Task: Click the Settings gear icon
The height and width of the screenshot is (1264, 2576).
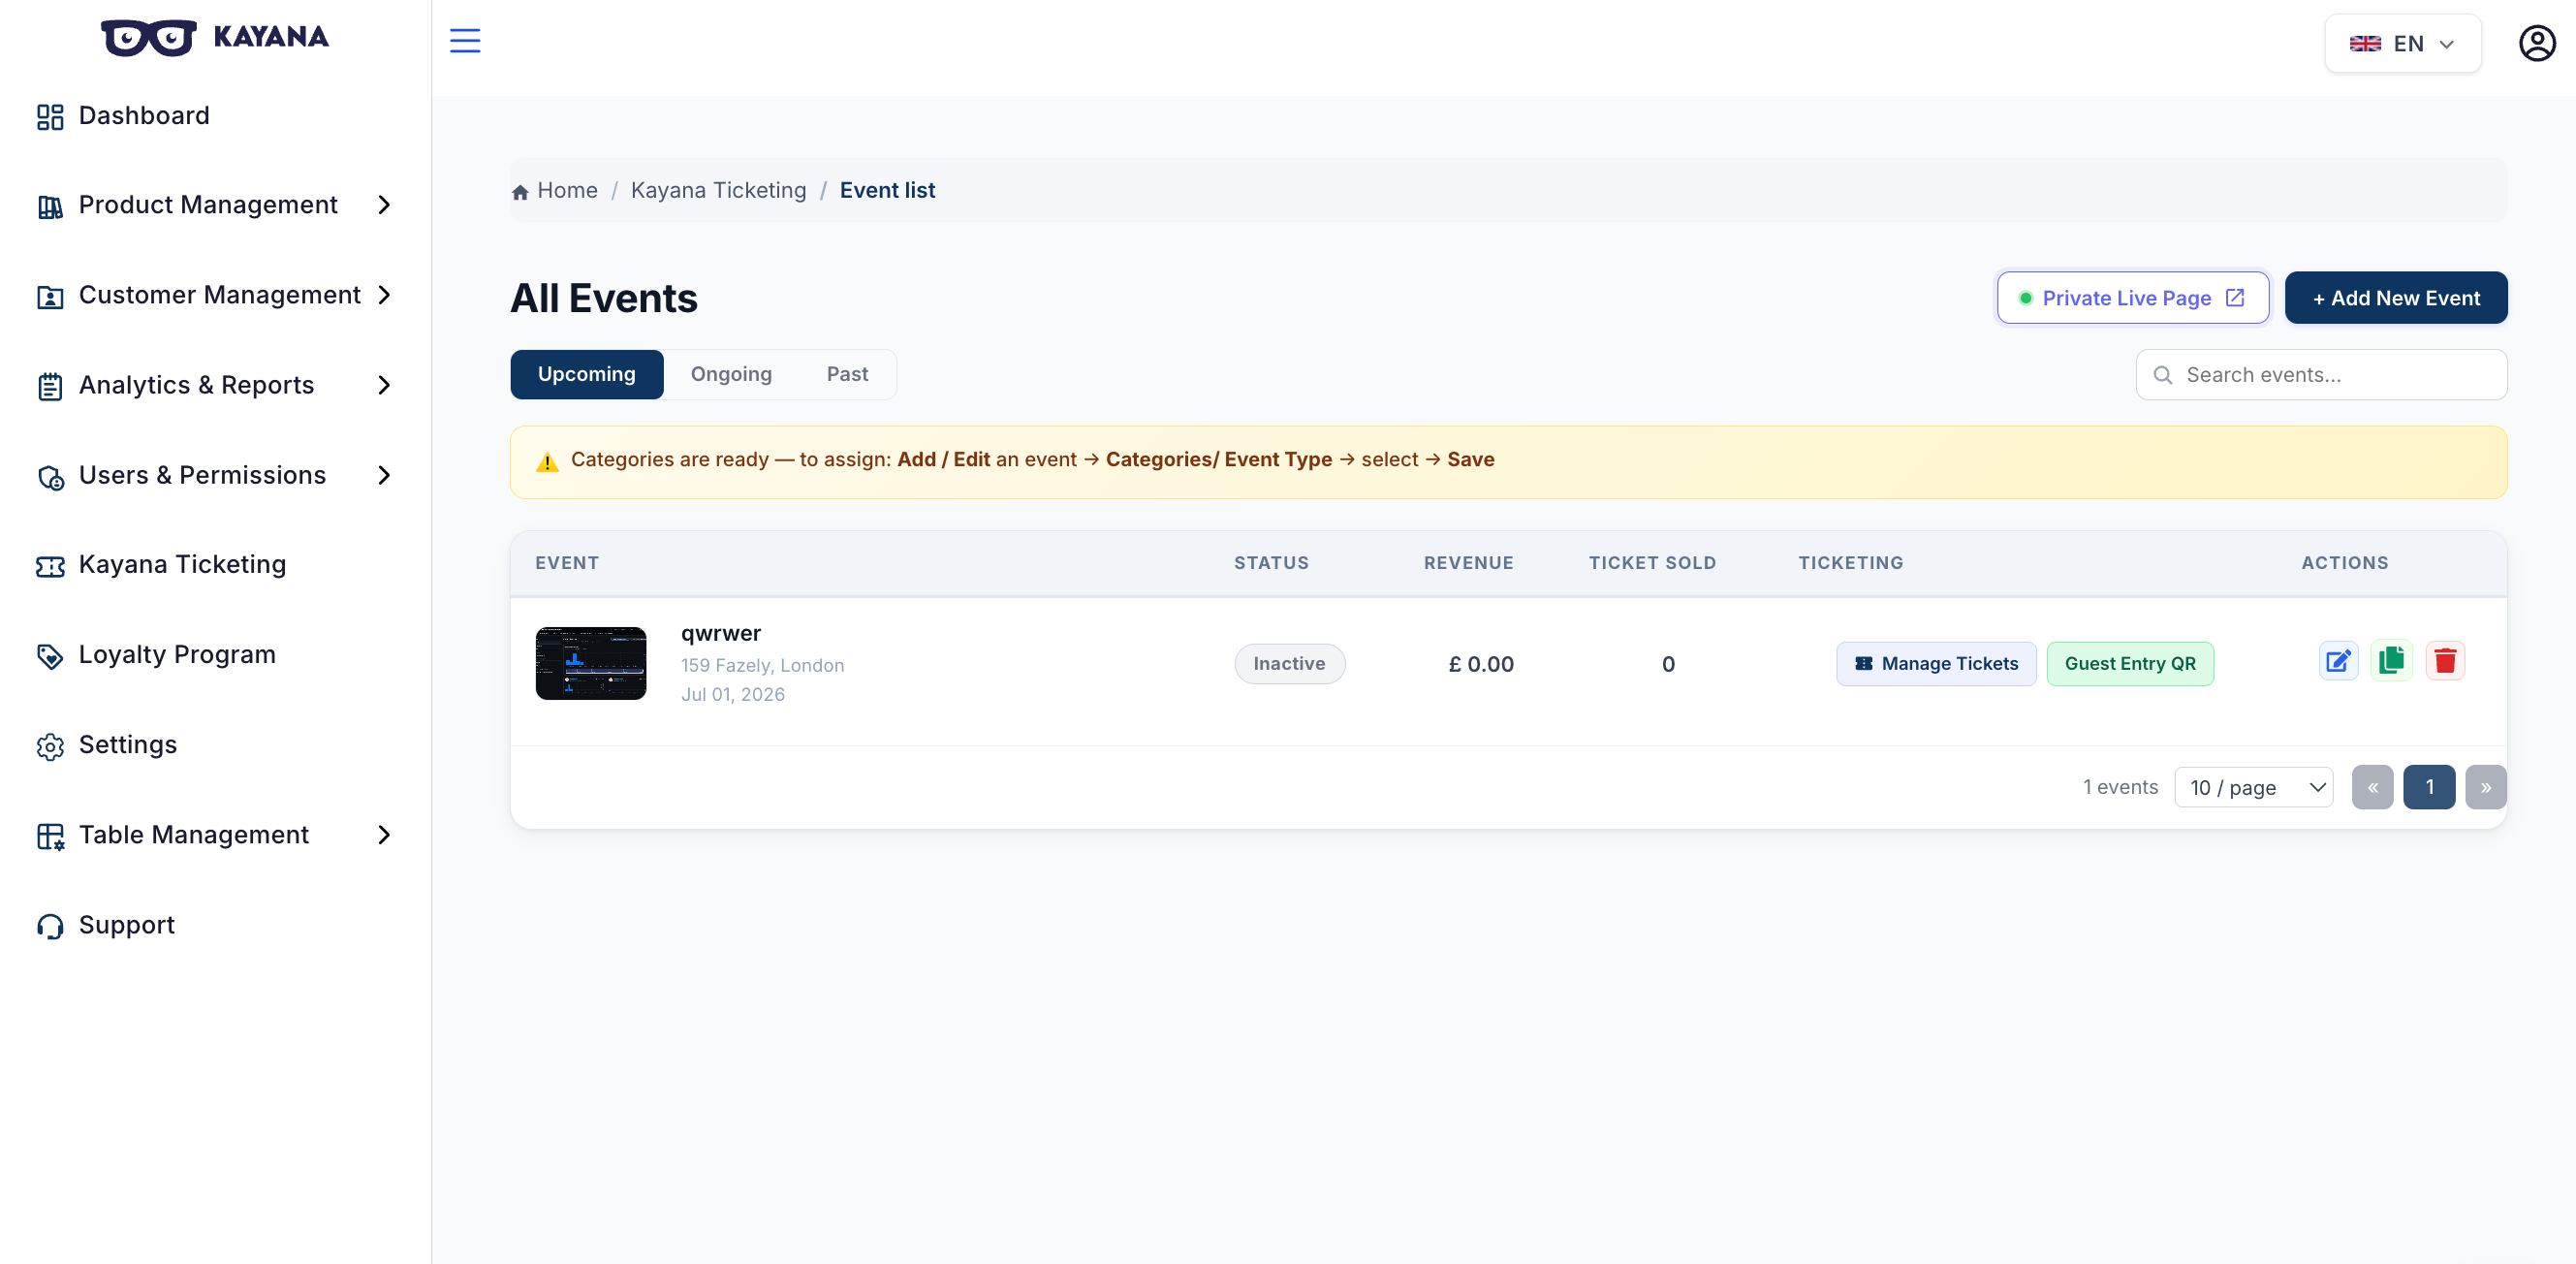Action: point(50,746)
